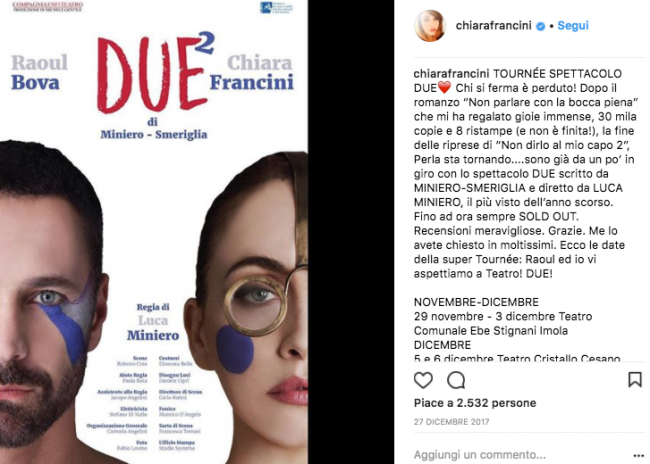
Task: Click the Raoul Bova name on poster
Action: [x=39, y=73]
